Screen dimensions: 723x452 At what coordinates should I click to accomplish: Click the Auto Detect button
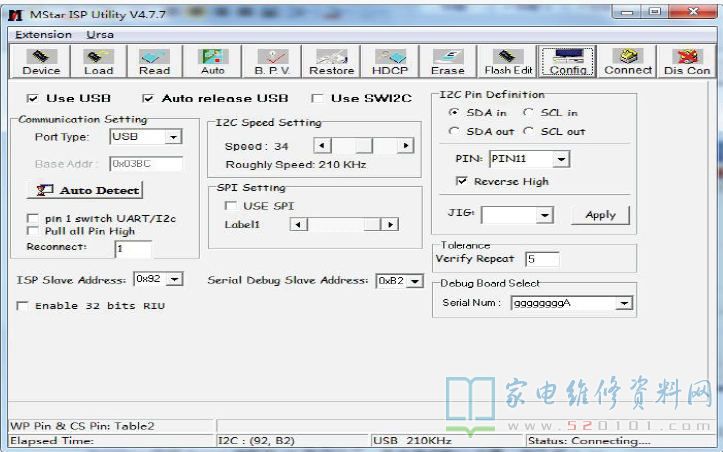pyautogui.click(x=85, y=190)
